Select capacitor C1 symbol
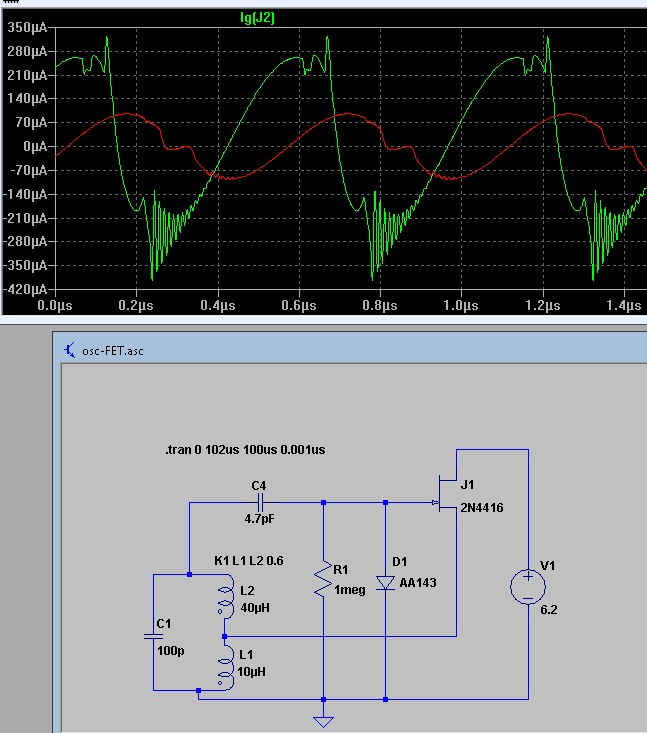 tap(153, 636)
